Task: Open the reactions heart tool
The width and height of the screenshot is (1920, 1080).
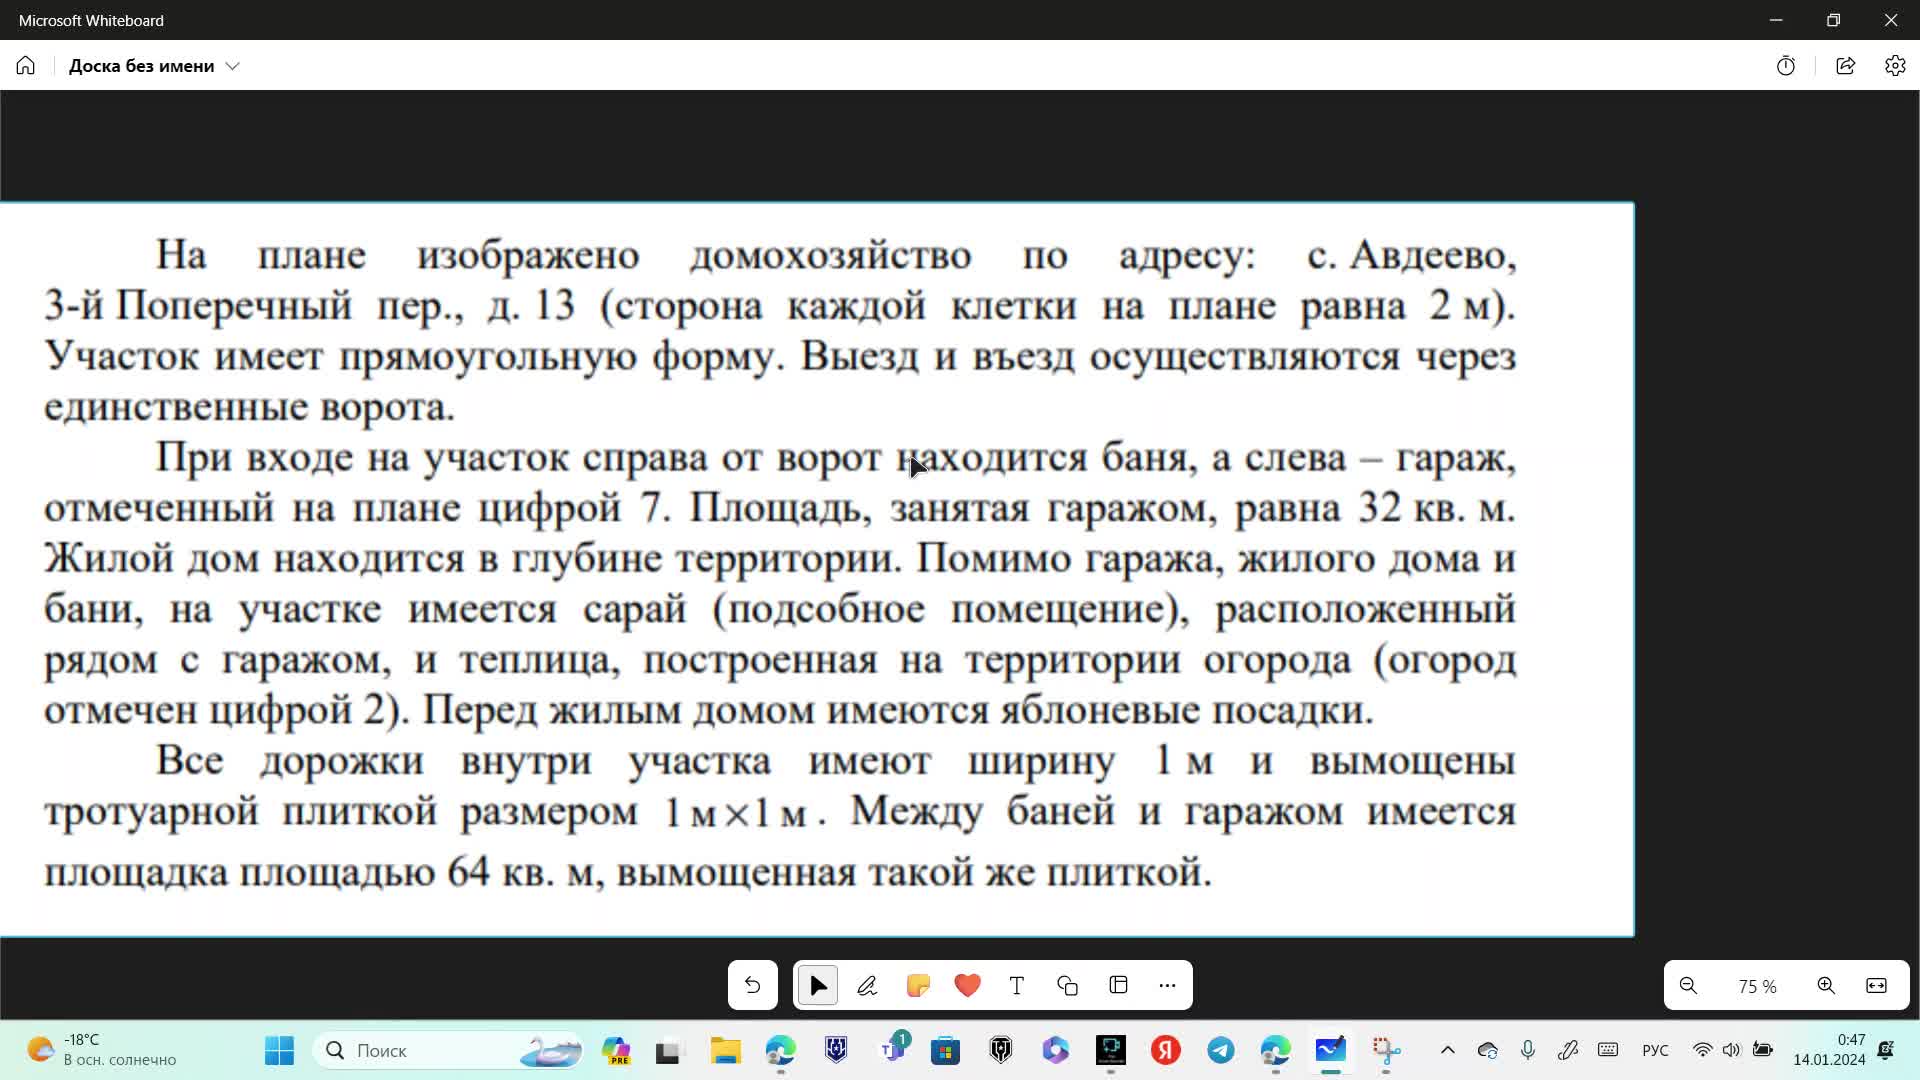Action: [x=967, y=985]
